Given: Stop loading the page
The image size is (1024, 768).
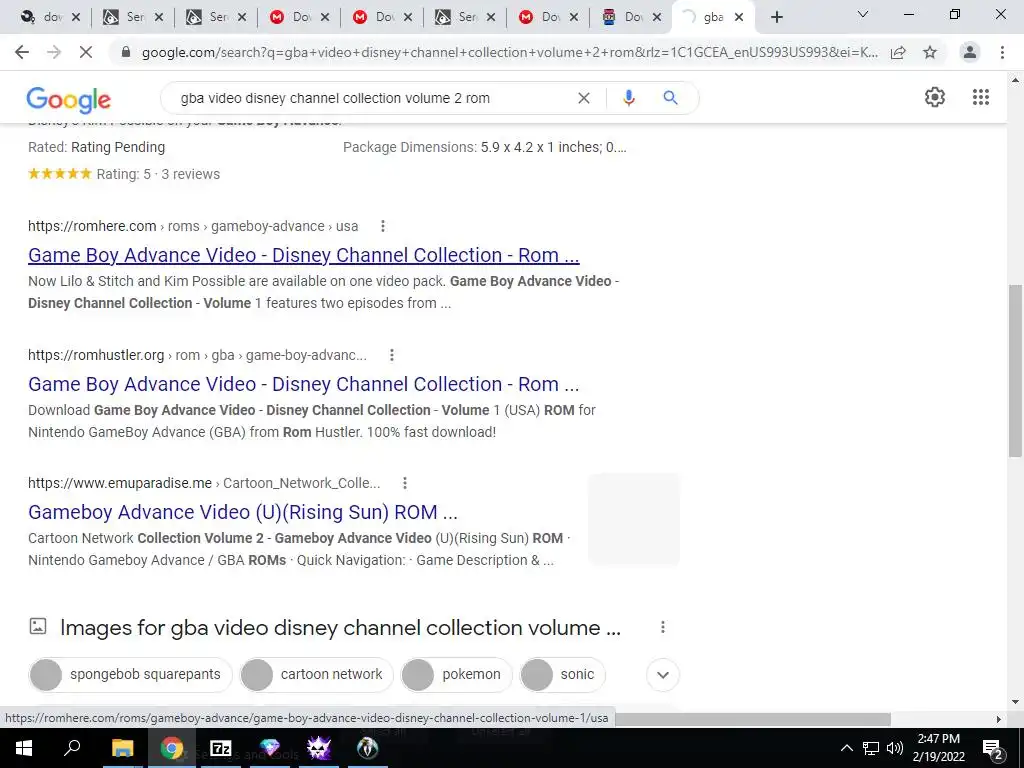Looking at the screenshot, I should 86,52.
